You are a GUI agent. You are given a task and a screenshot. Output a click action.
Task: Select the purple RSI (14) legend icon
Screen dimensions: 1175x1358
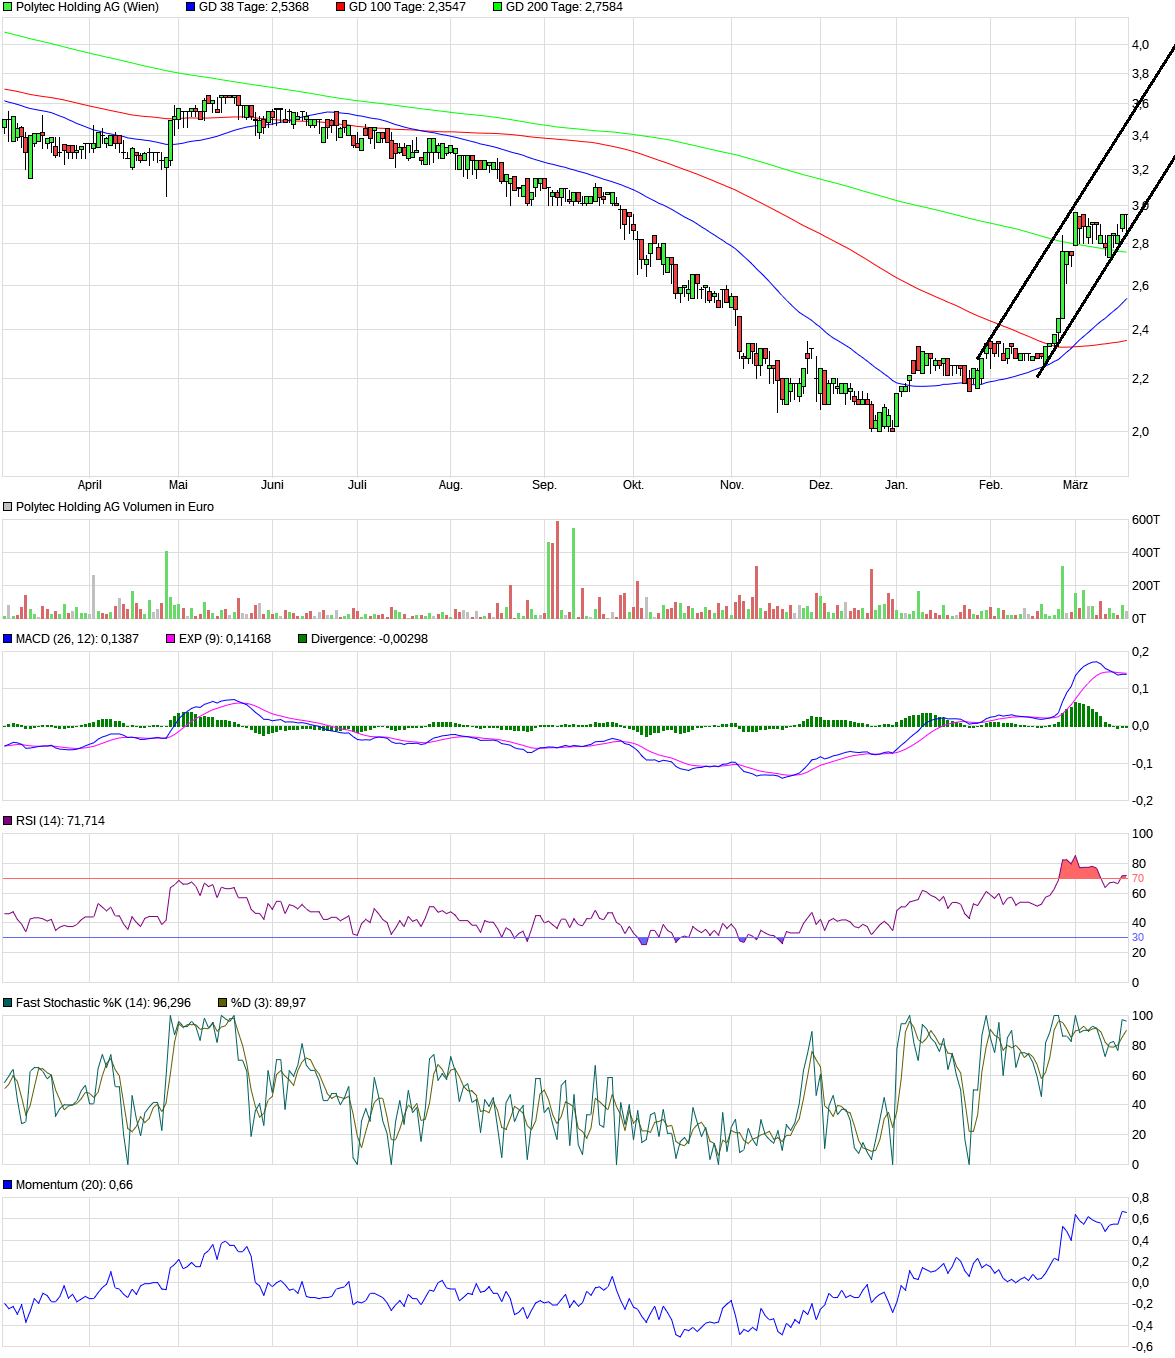pos(8,820)
